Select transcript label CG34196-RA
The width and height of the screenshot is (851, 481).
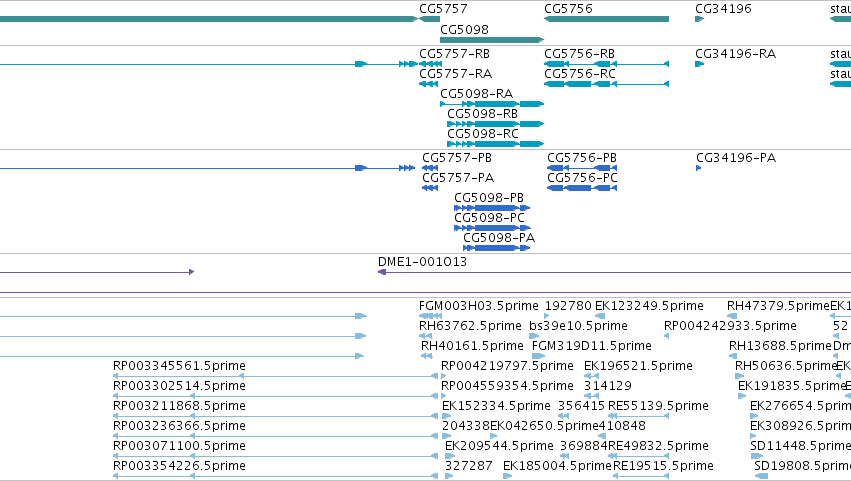pyautogui.click(x=735, y=54)
